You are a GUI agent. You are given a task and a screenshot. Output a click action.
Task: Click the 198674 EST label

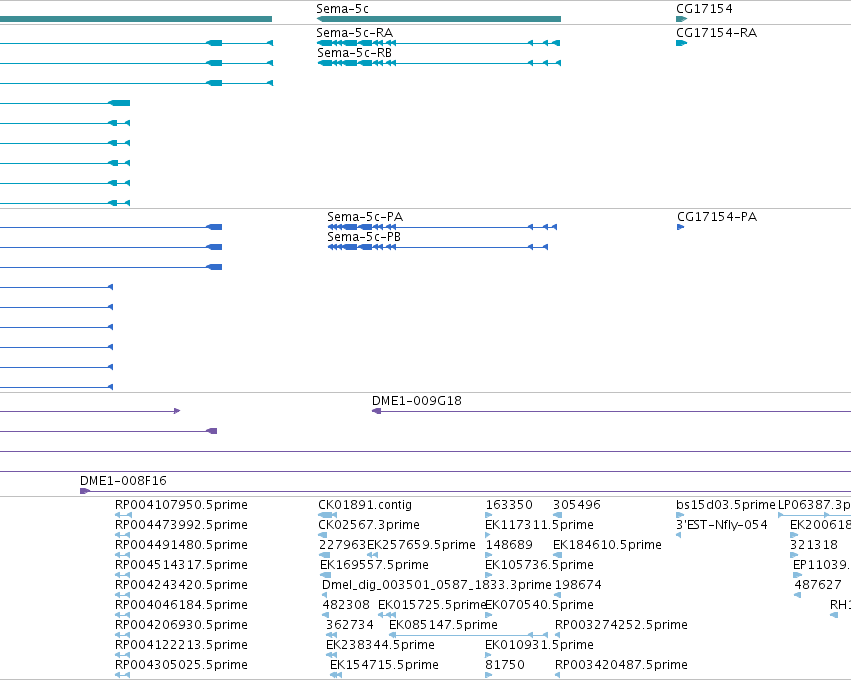[578, 584]
